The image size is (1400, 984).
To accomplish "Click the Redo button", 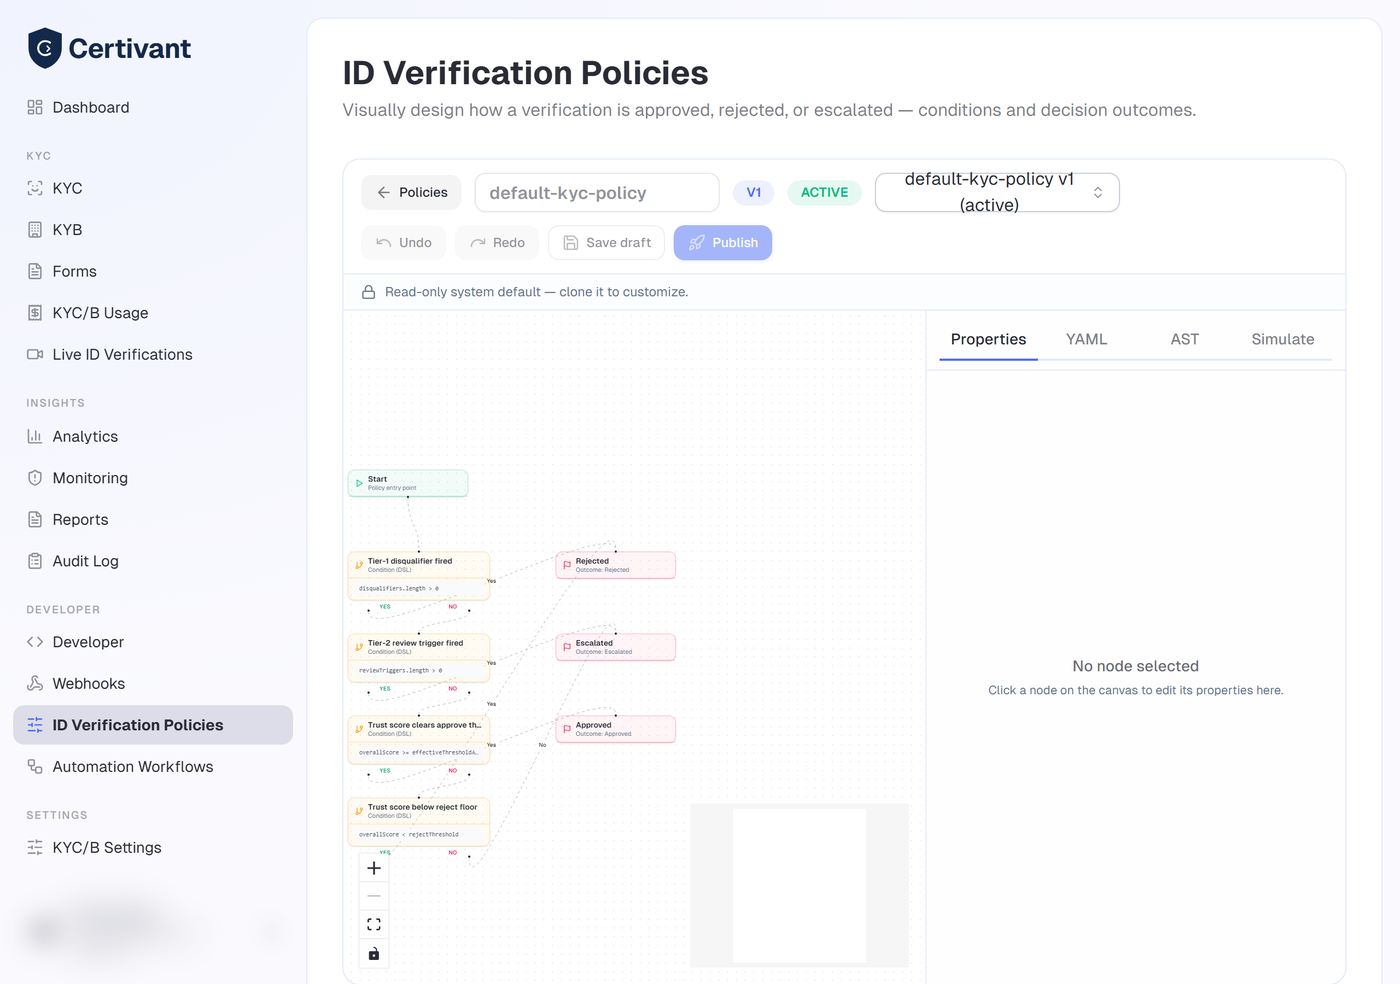I will (497, 242).
